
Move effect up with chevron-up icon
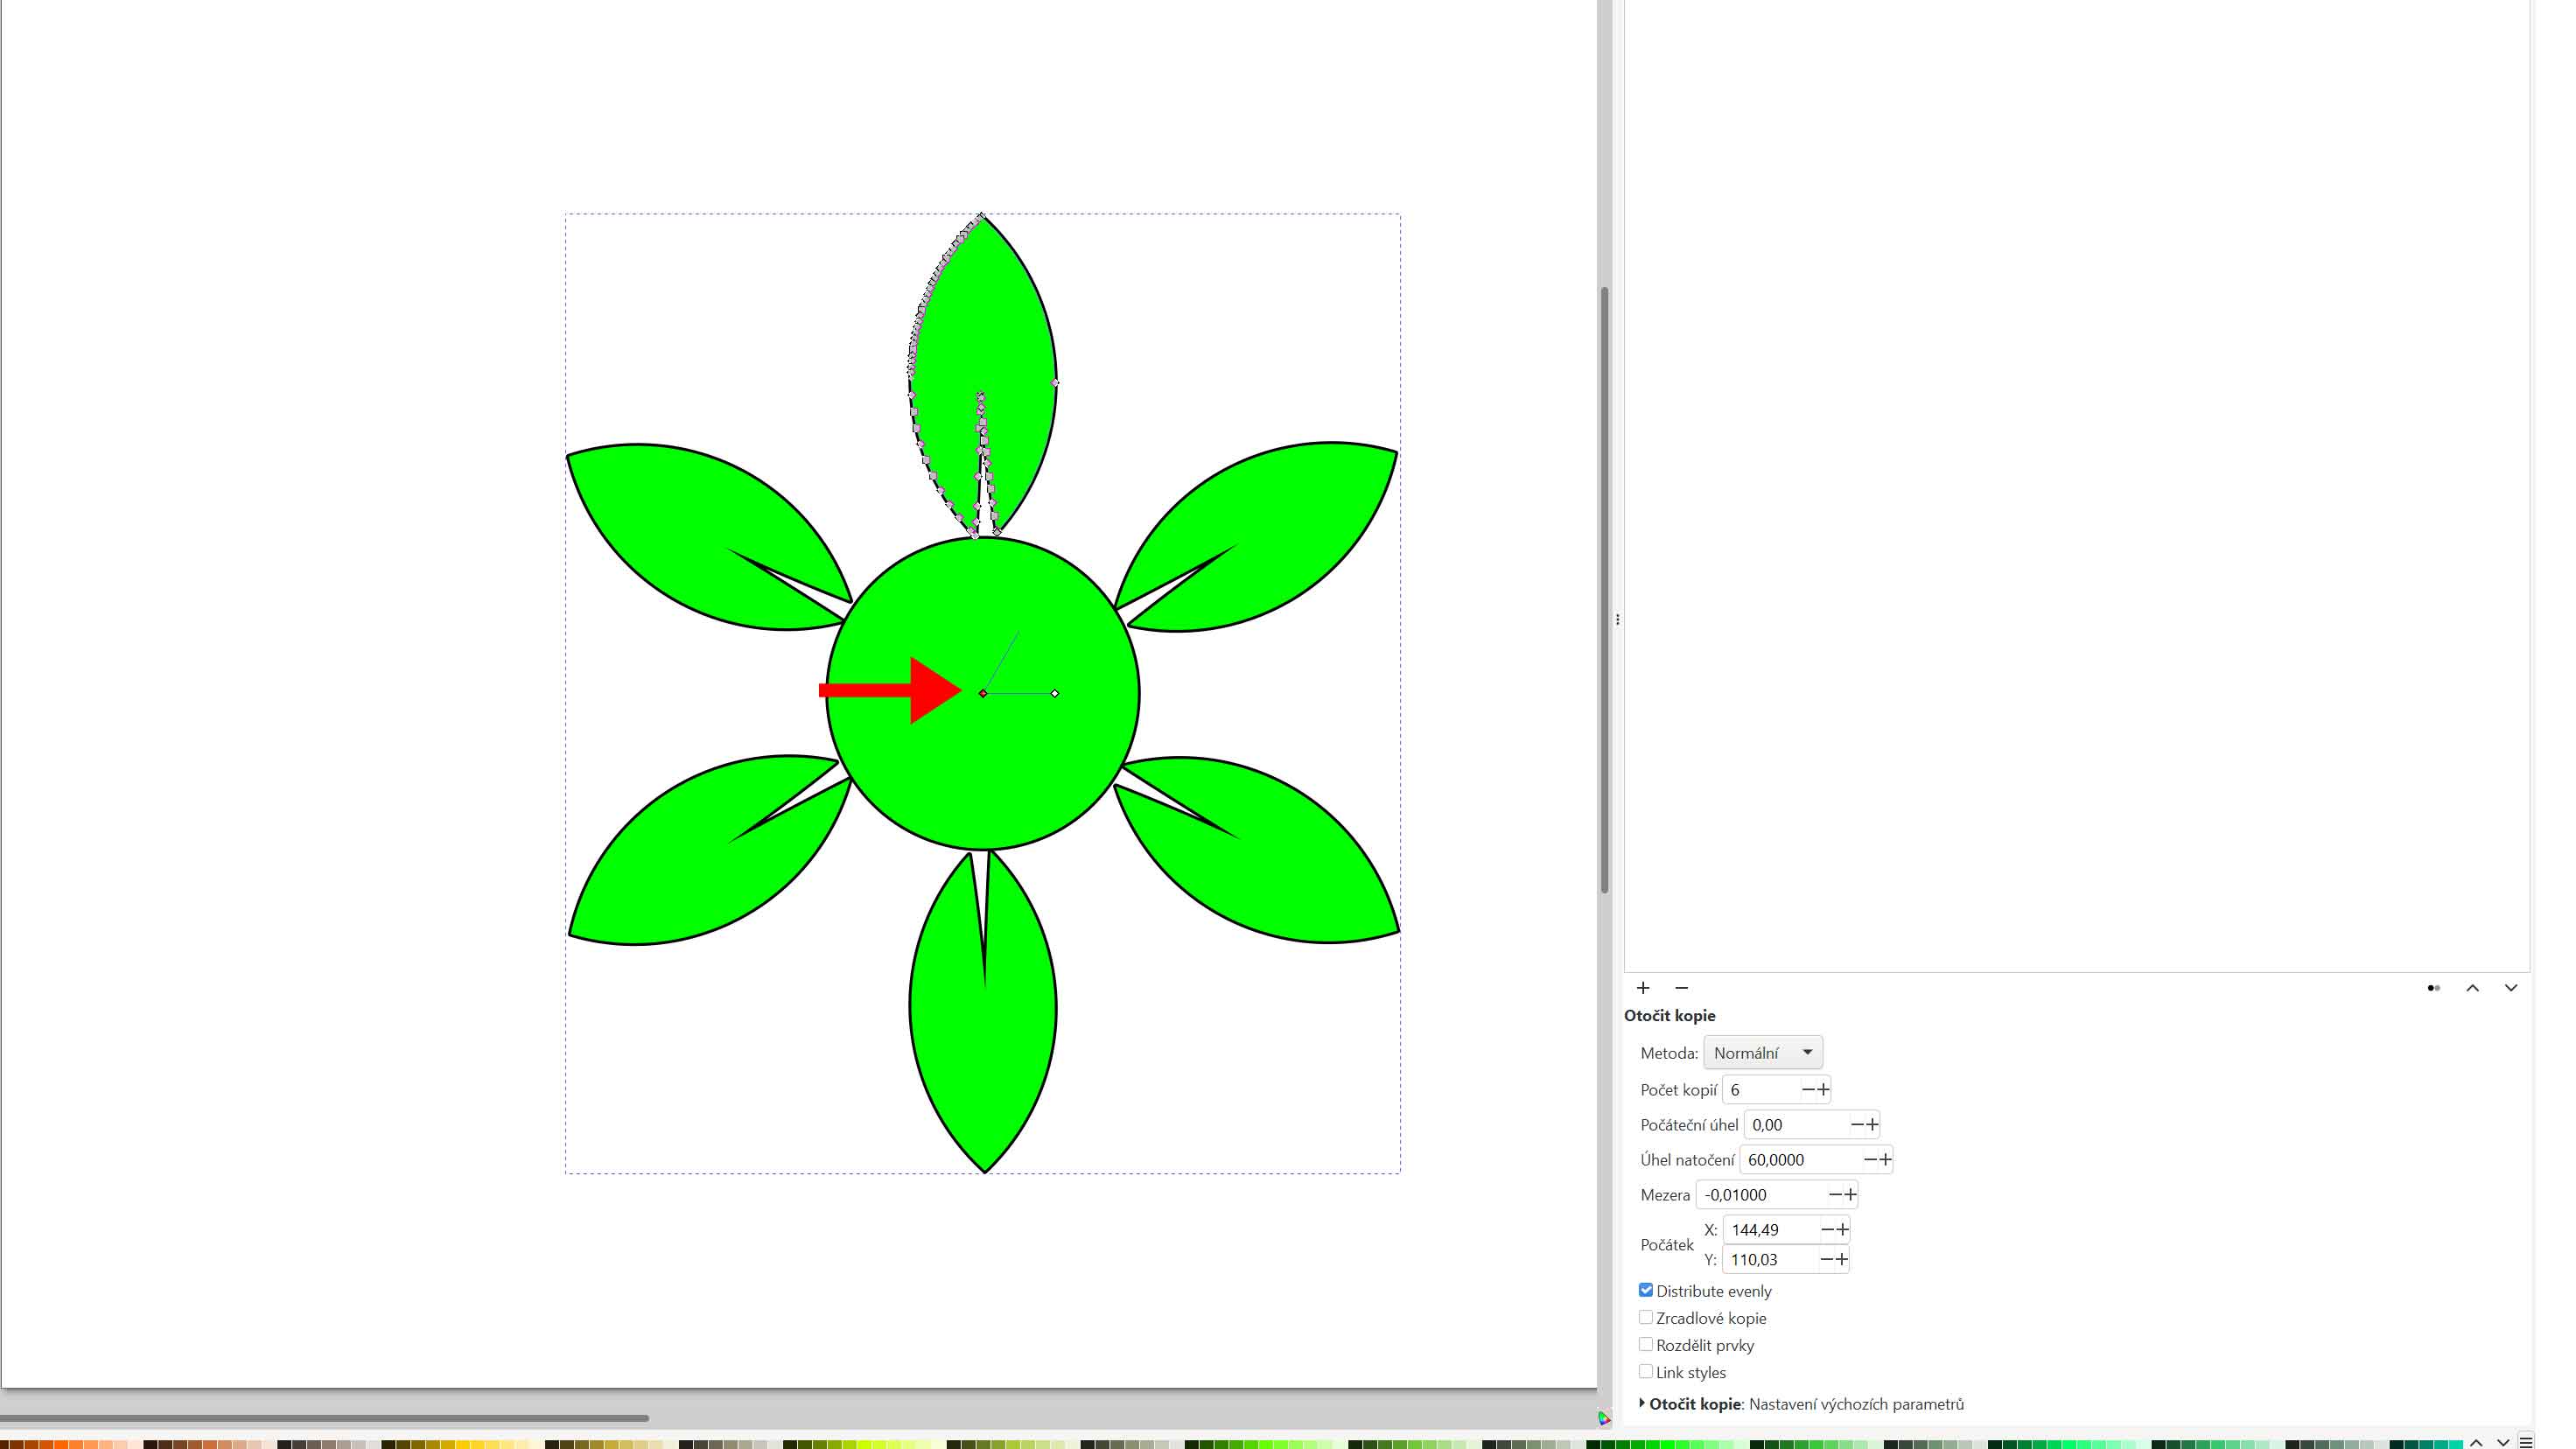coord(2472,988)
